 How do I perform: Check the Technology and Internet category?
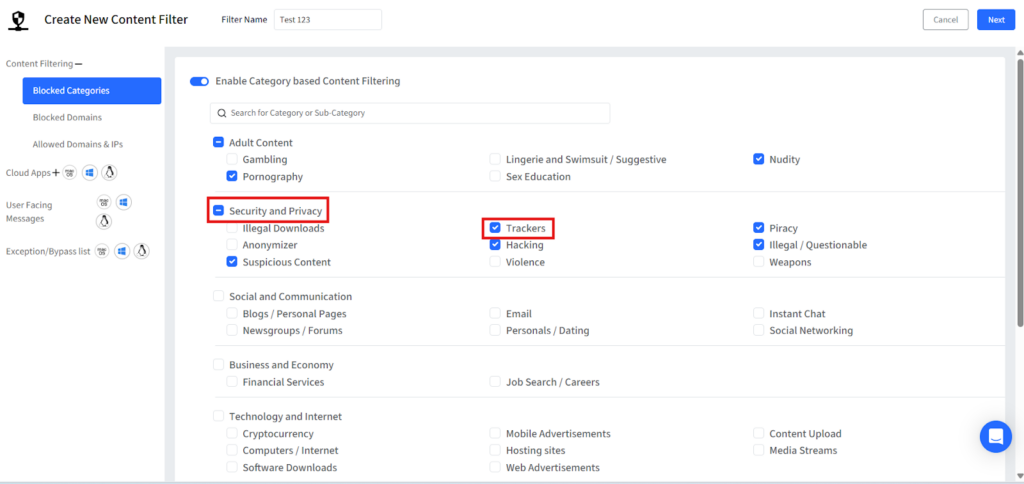pos(218,417)
